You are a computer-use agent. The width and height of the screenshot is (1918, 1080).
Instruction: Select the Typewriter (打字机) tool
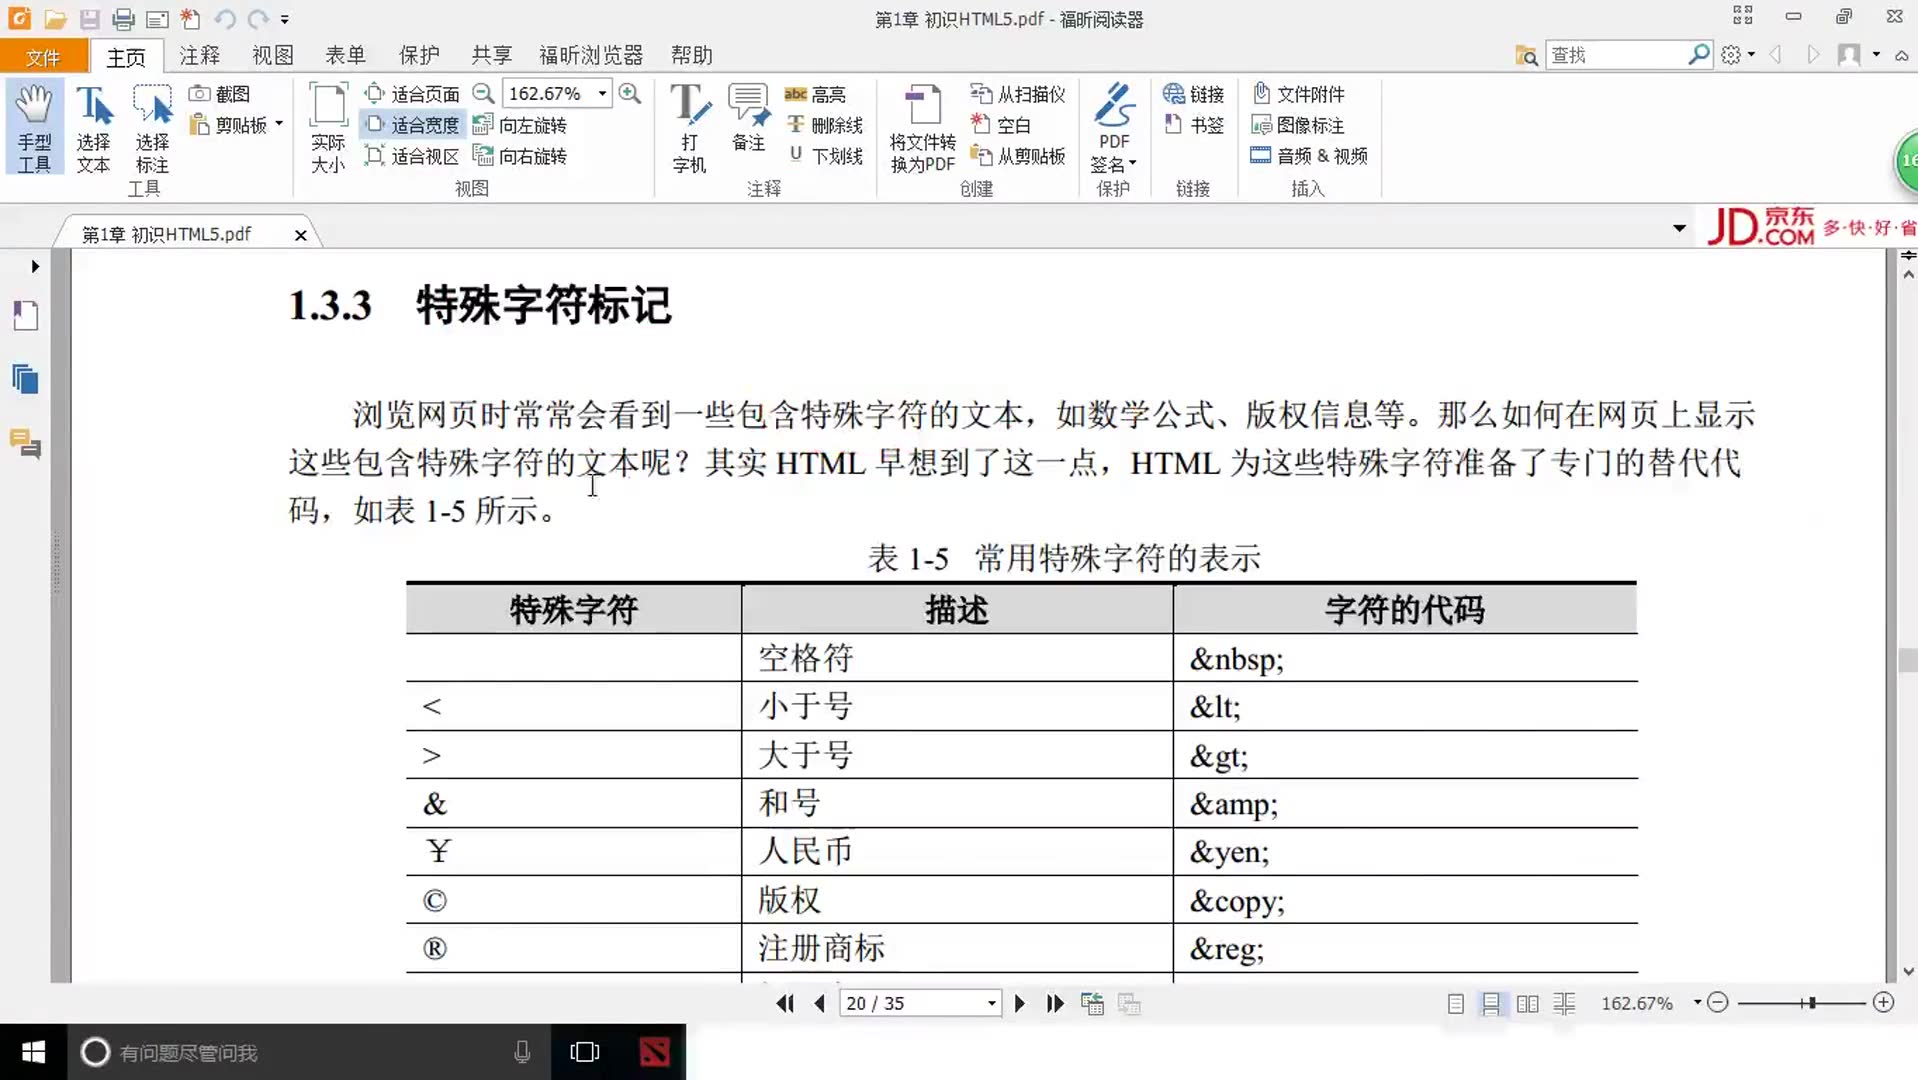[x=690, y=128]
